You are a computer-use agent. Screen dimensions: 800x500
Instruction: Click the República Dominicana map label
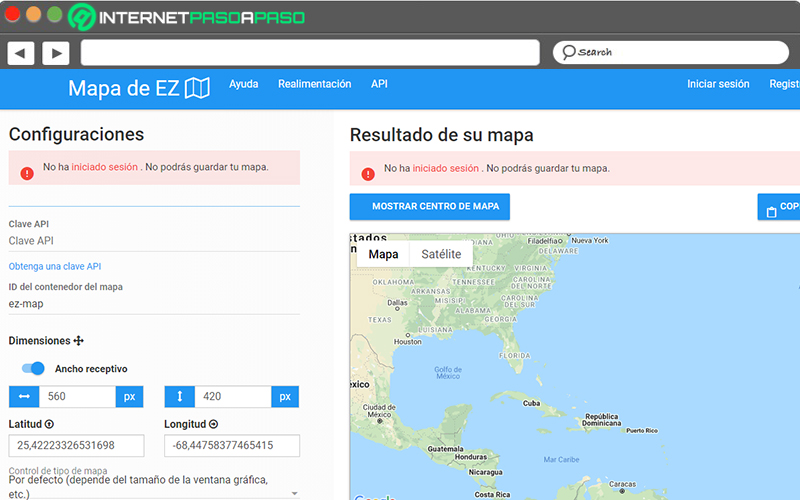(602, 420)
